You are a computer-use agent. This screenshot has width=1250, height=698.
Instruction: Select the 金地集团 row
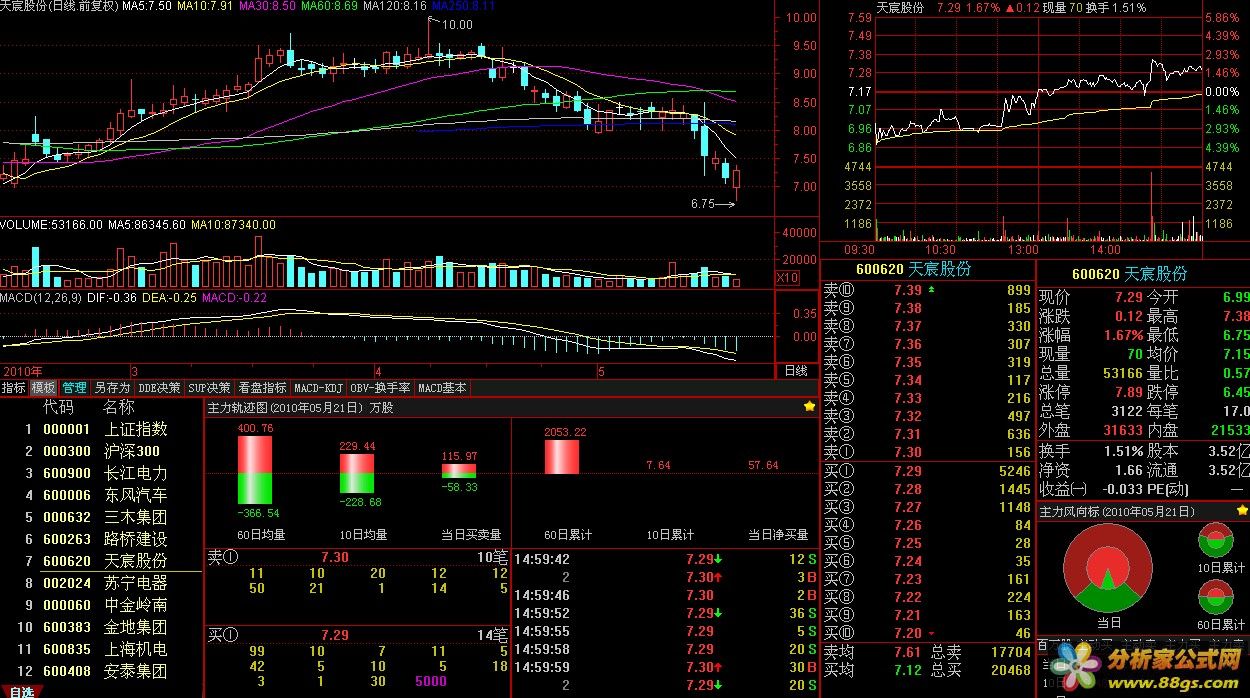tap(101, 627)
